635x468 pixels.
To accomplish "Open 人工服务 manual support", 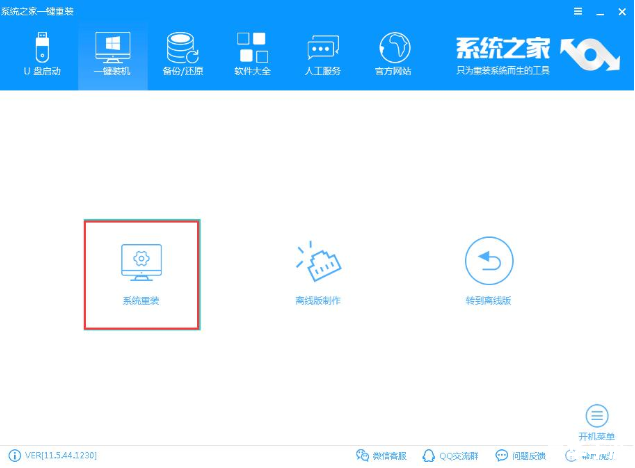I will tap(323, 53).
